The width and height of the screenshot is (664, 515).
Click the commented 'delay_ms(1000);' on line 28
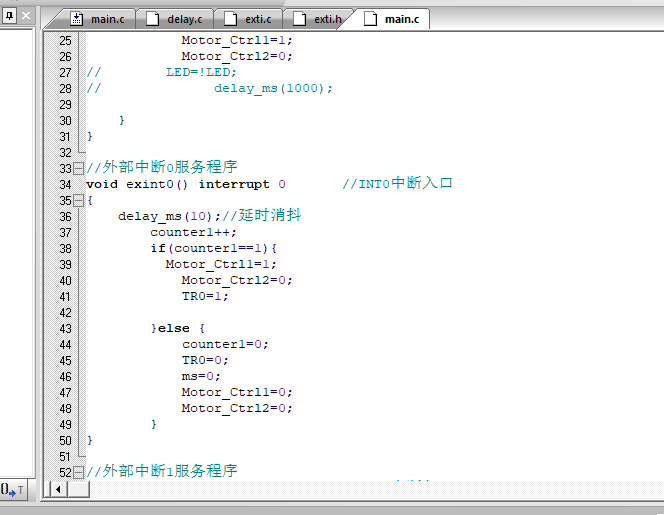[273, 89]
